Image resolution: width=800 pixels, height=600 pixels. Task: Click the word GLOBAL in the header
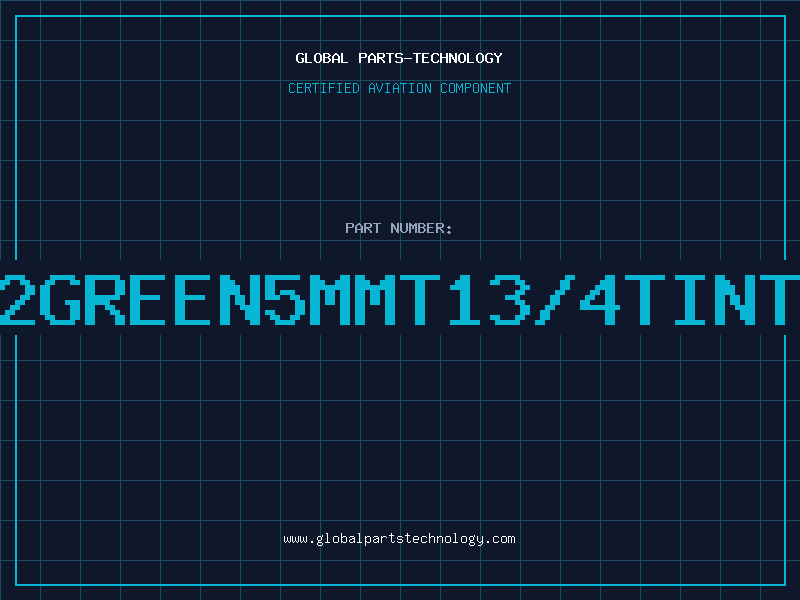pyautogui.click(x=322, y=58)
